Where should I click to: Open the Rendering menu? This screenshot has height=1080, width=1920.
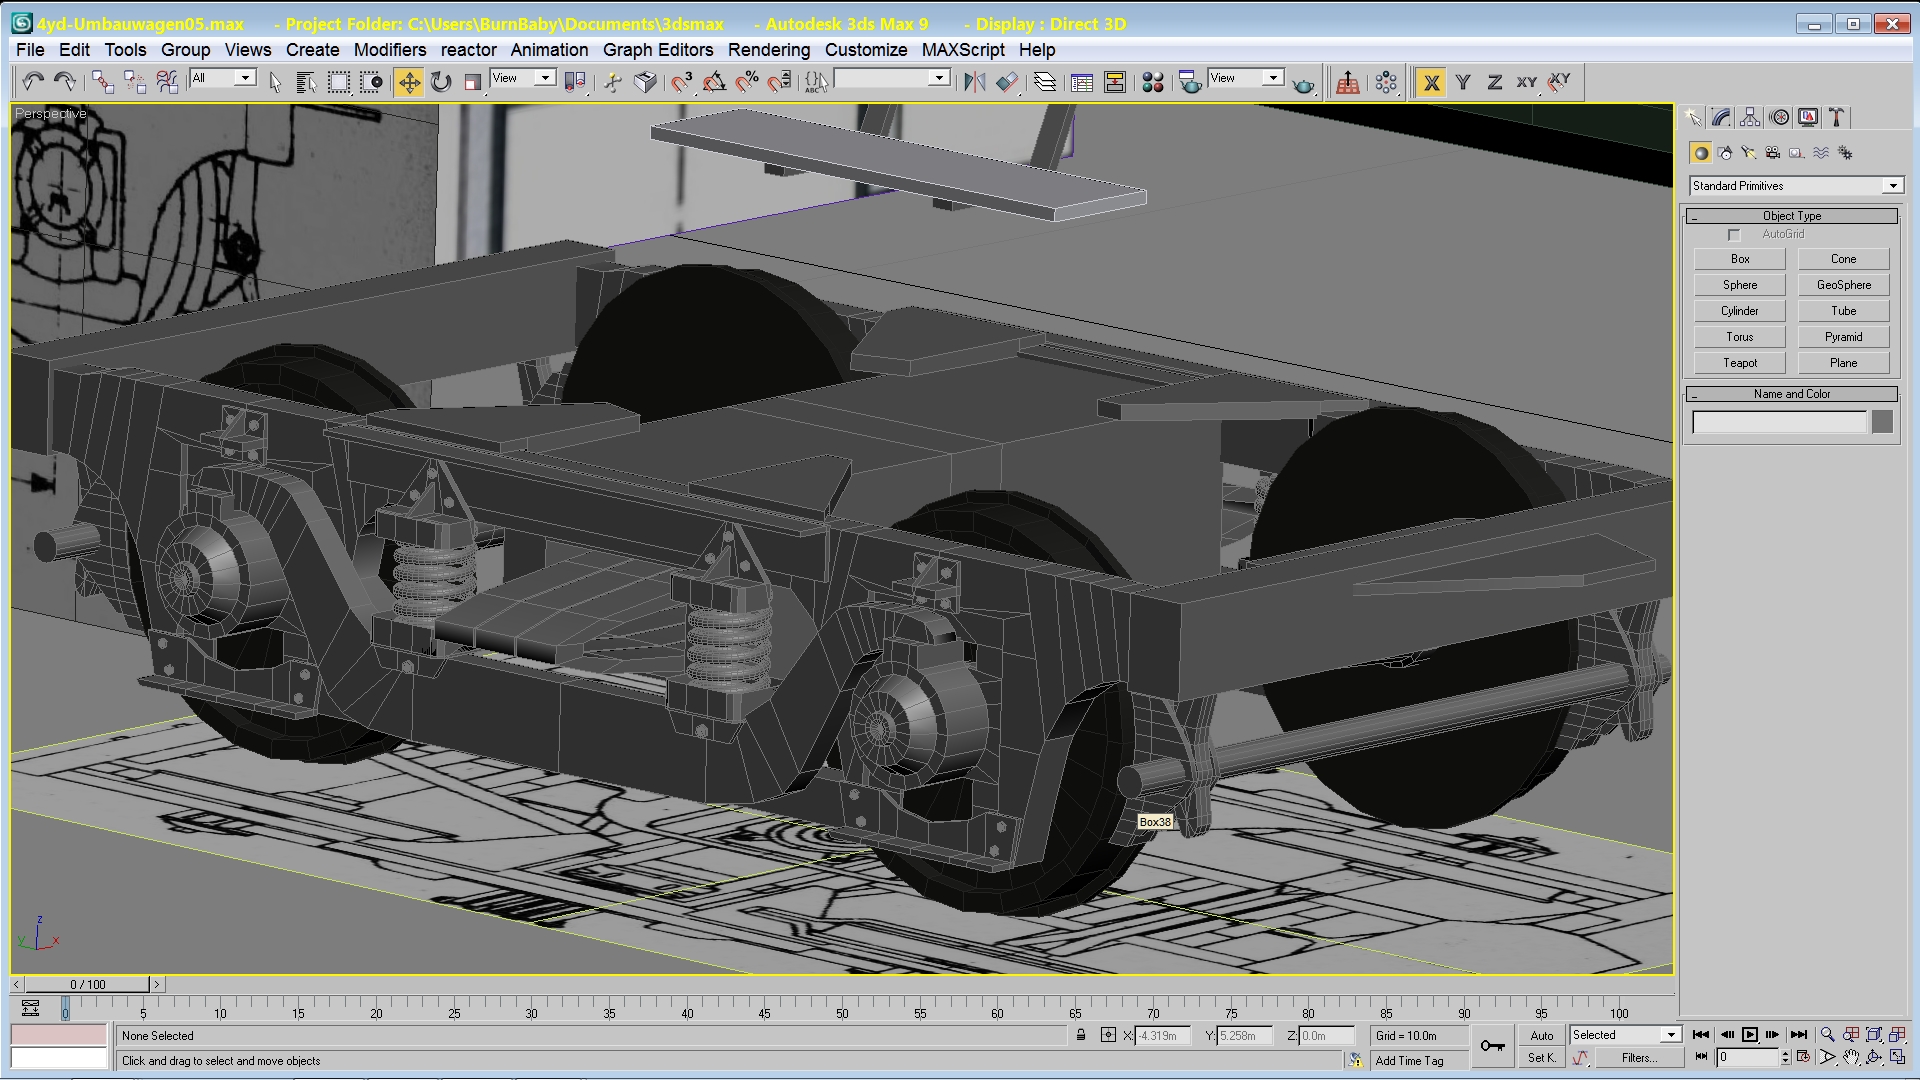point(768,50)
